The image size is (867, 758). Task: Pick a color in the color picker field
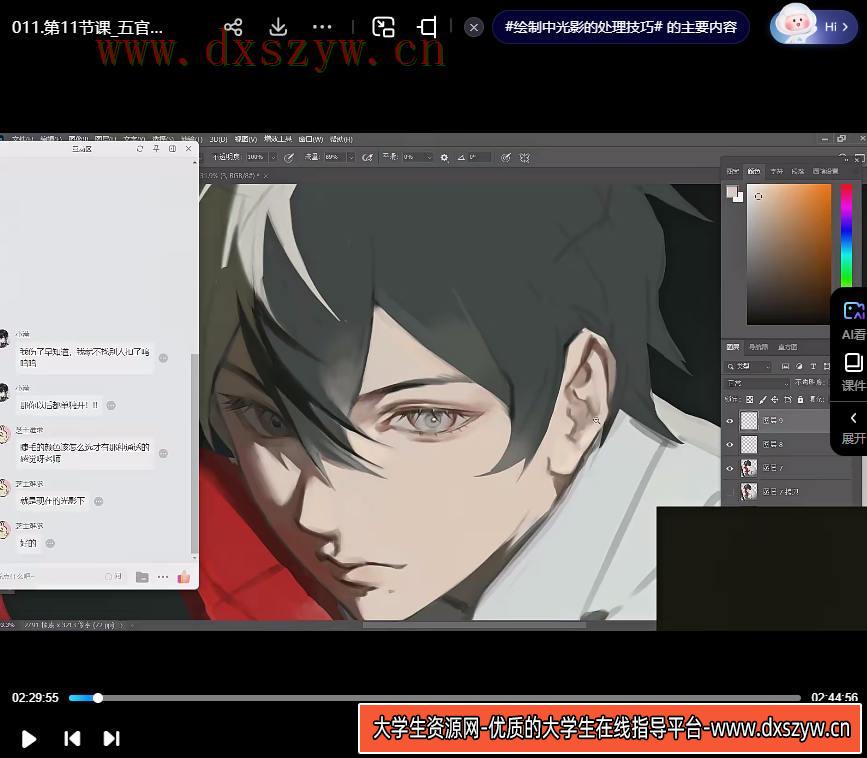[x=789, y=254]
